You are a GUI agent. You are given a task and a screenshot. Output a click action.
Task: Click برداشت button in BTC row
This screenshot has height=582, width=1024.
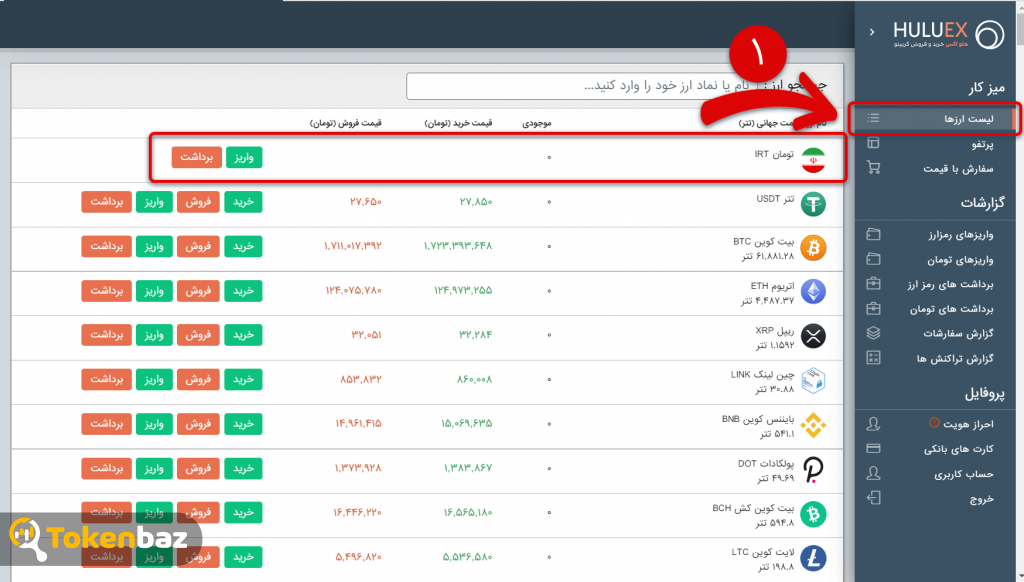coord(106,246)
